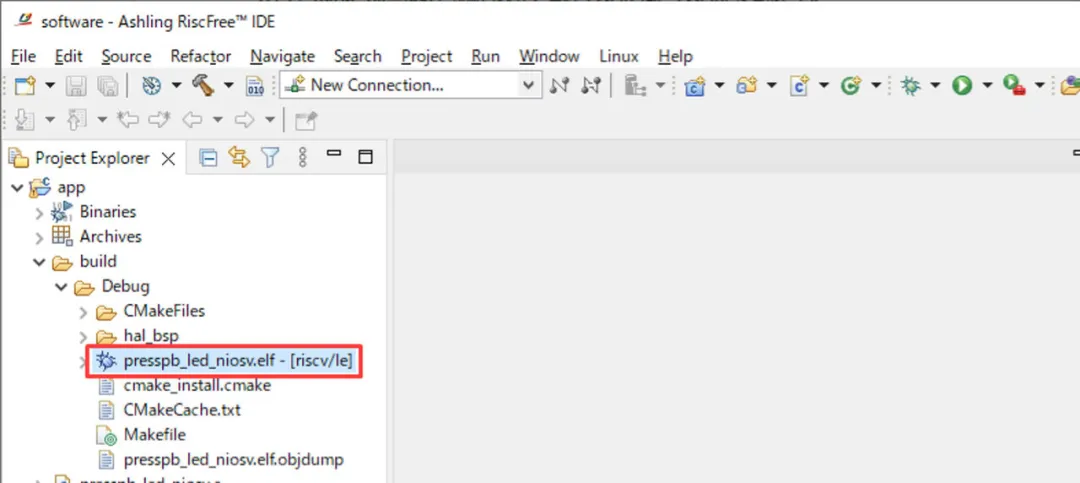Click the connect icon right of New Connection
1080x483 pixels.
[x=560, y=85]
